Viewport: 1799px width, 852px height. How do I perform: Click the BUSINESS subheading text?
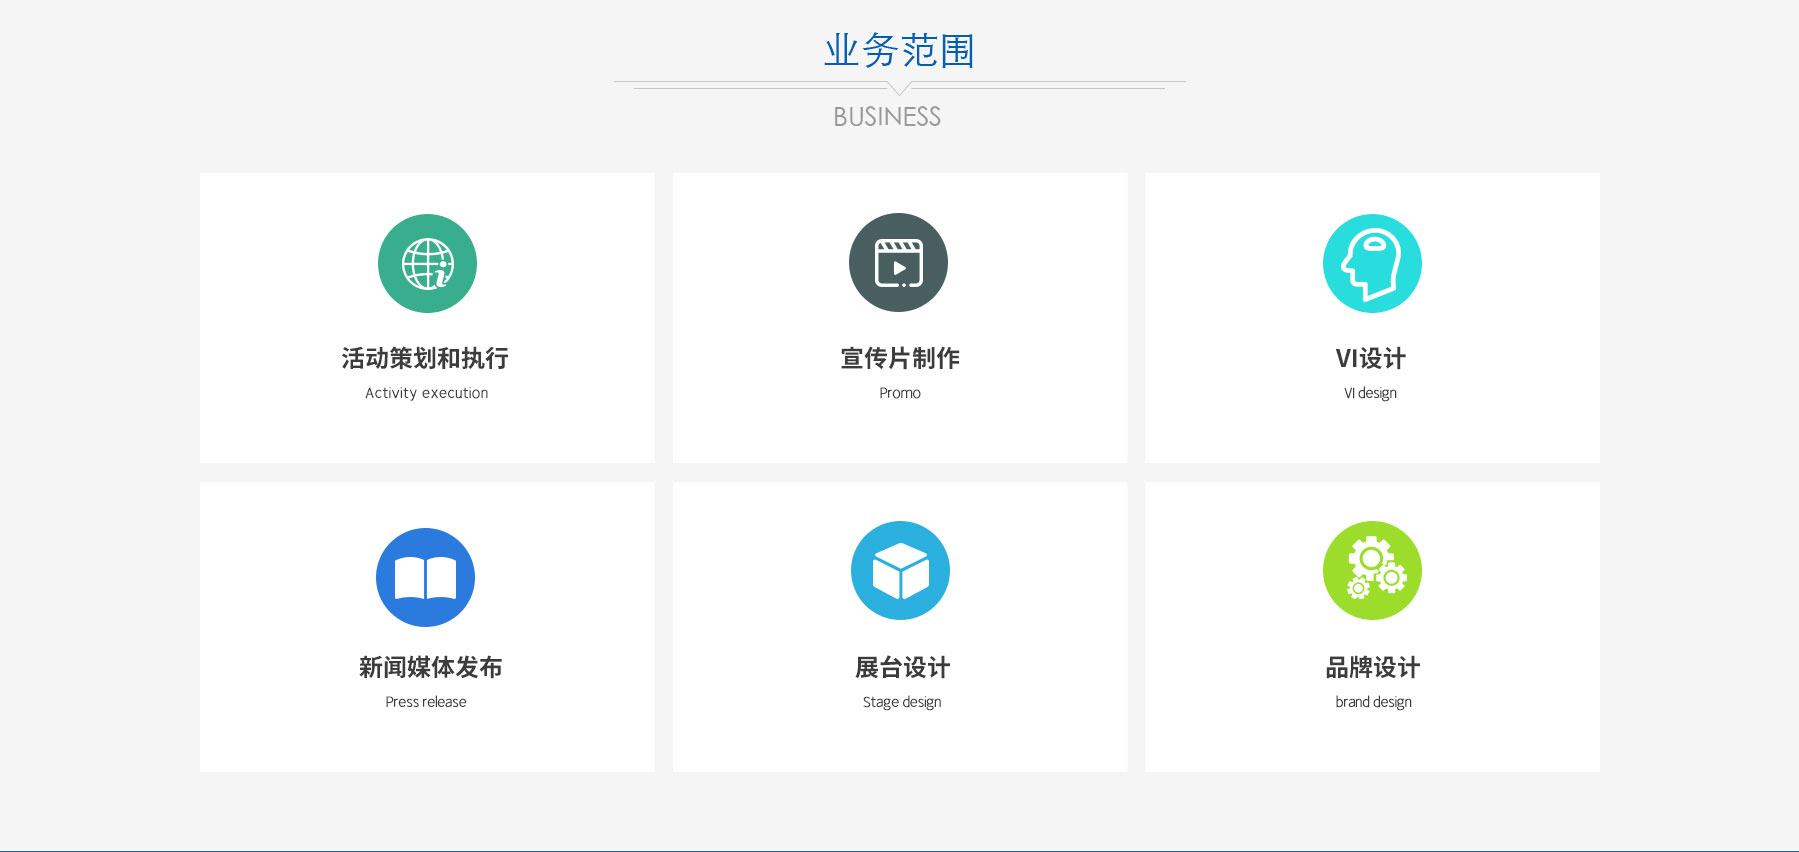[887, 117]
